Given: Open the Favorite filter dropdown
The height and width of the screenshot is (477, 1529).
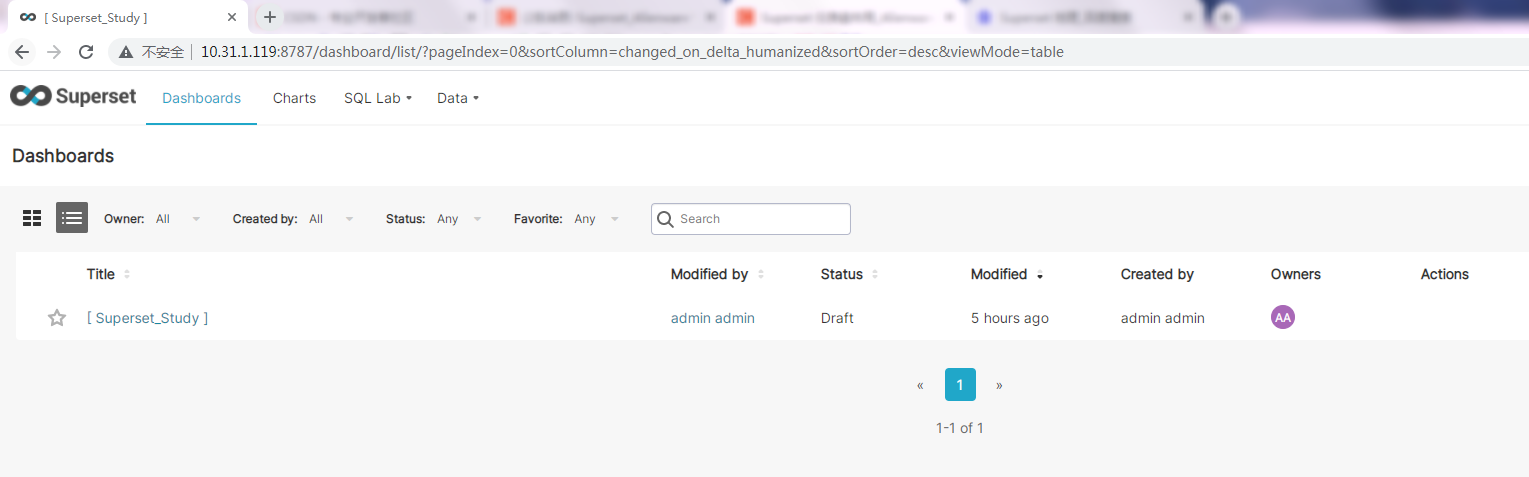Looking at the screenshot, I should [x=596, y=219].
